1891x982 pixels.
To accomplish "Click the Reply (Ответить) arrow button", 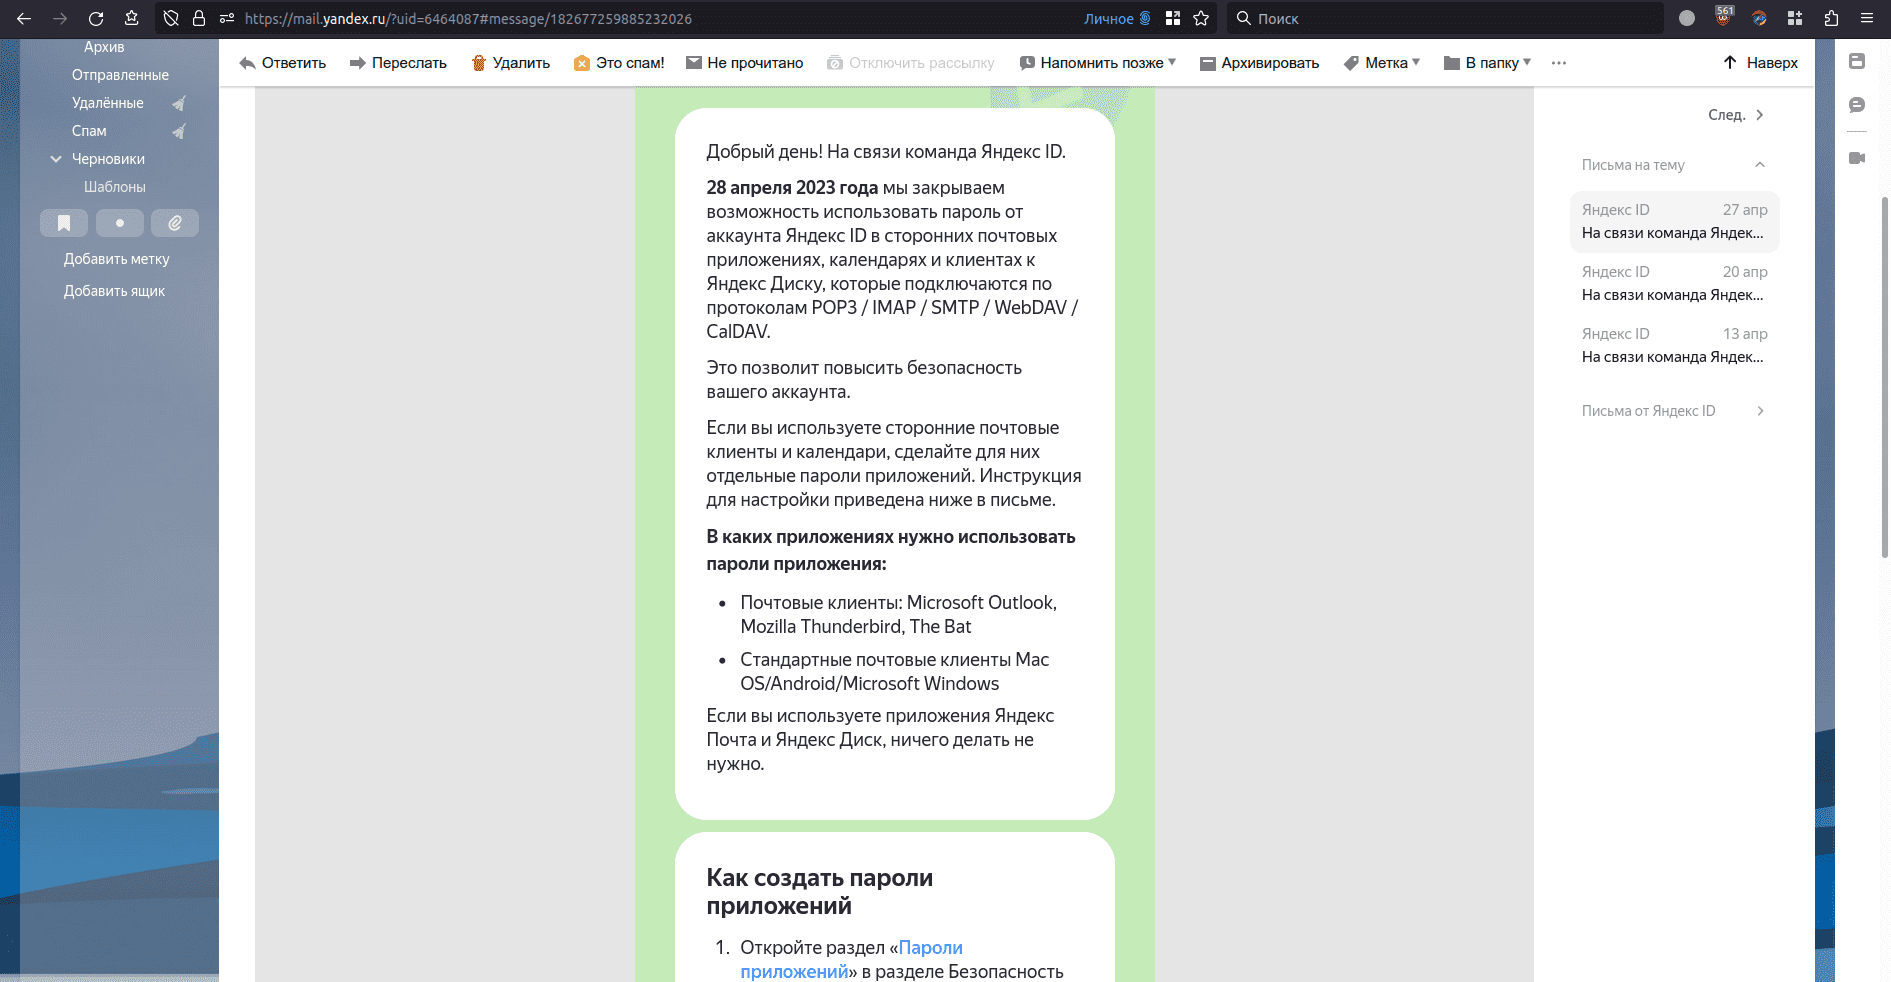I will click(x=283, y=63).
